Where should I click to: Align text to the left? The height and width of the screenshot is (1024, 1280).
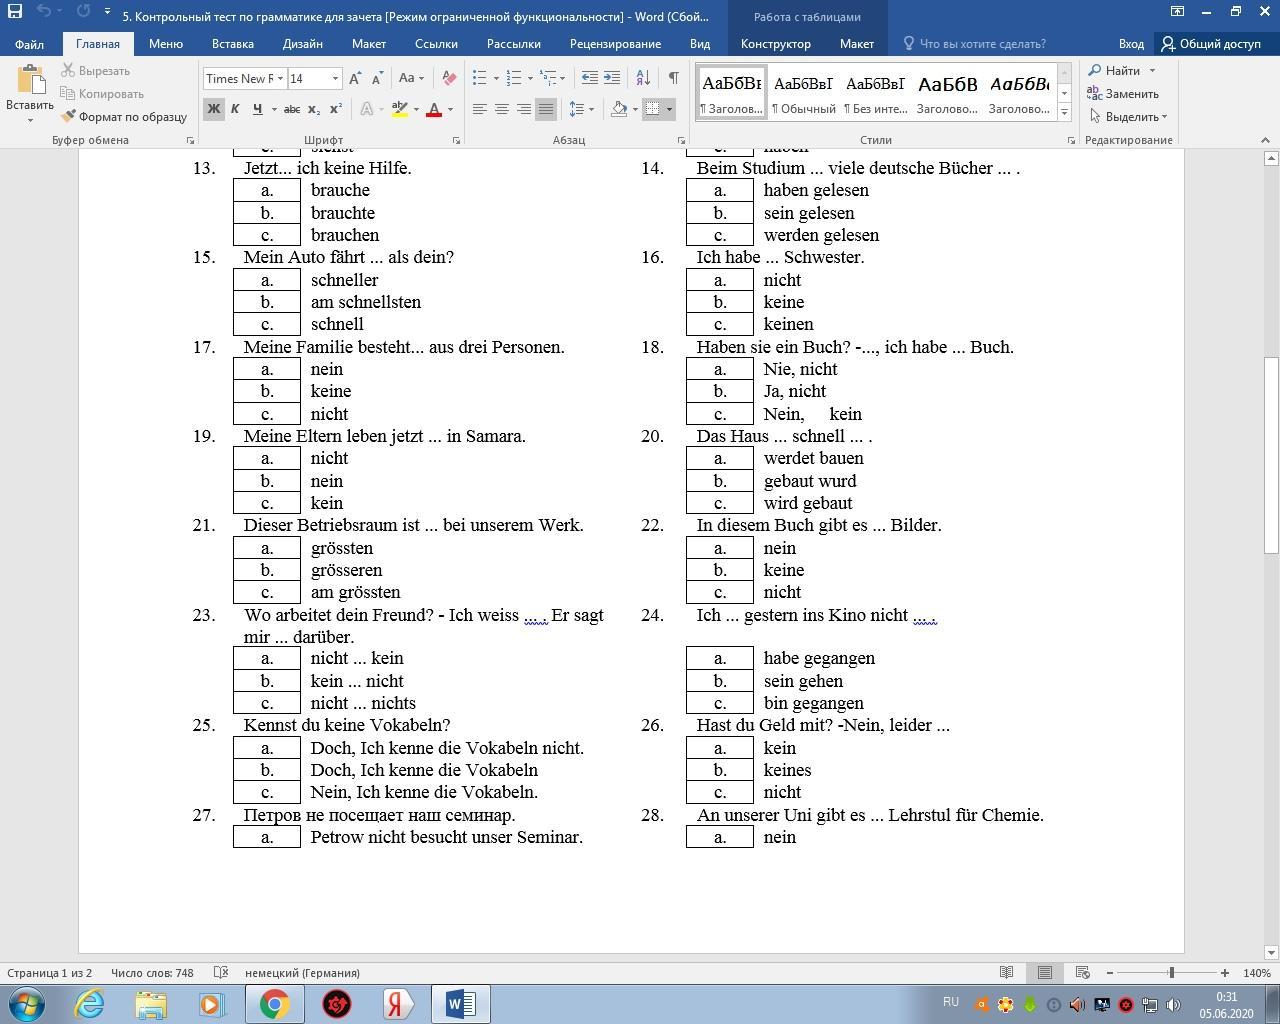[480, 109]
